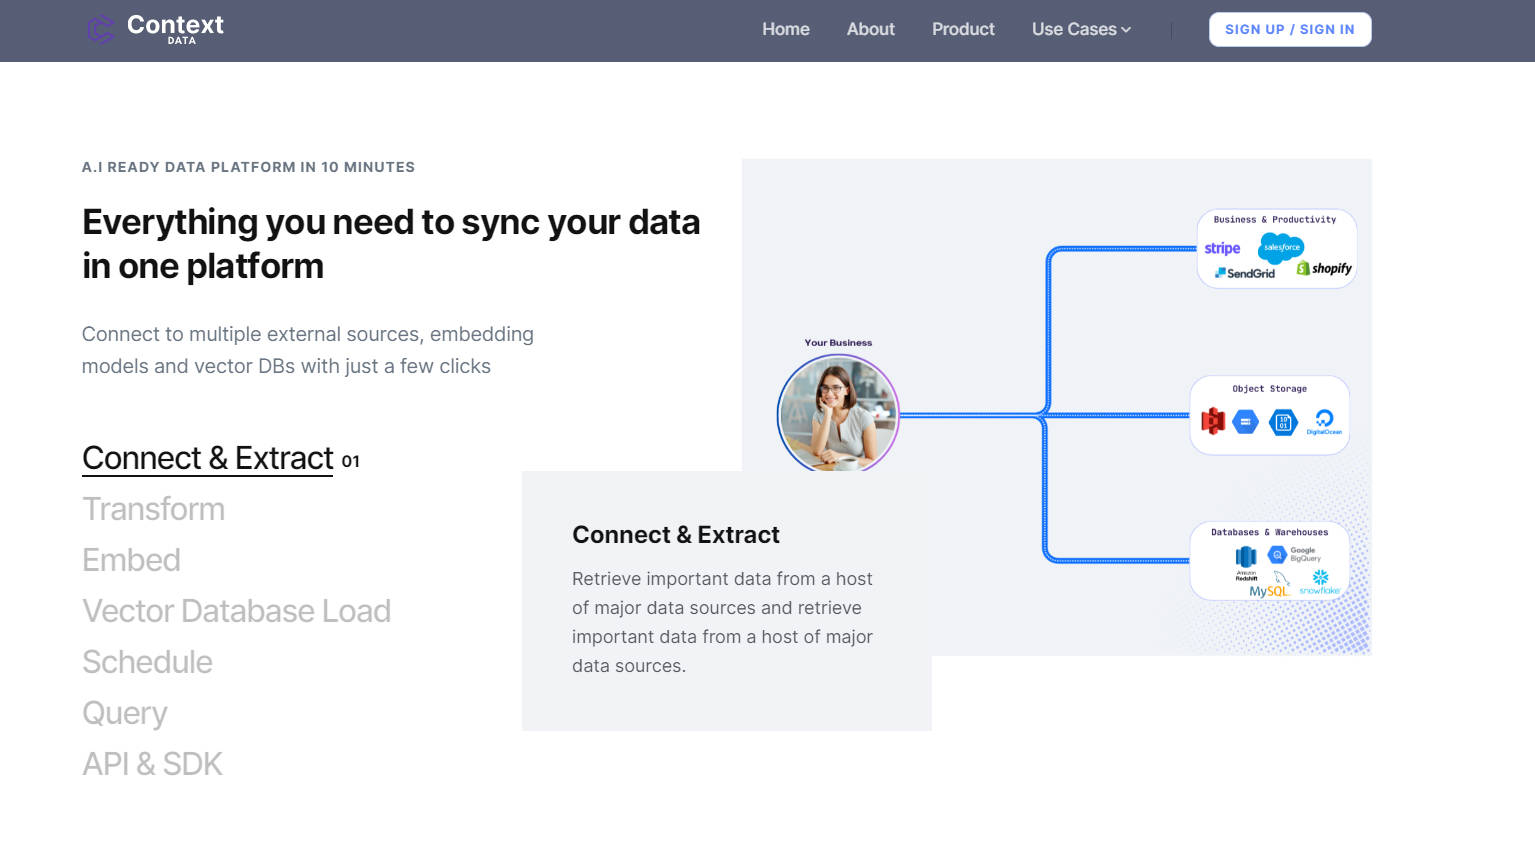Expand the Use Cases dropdown

pos(1080,29)
